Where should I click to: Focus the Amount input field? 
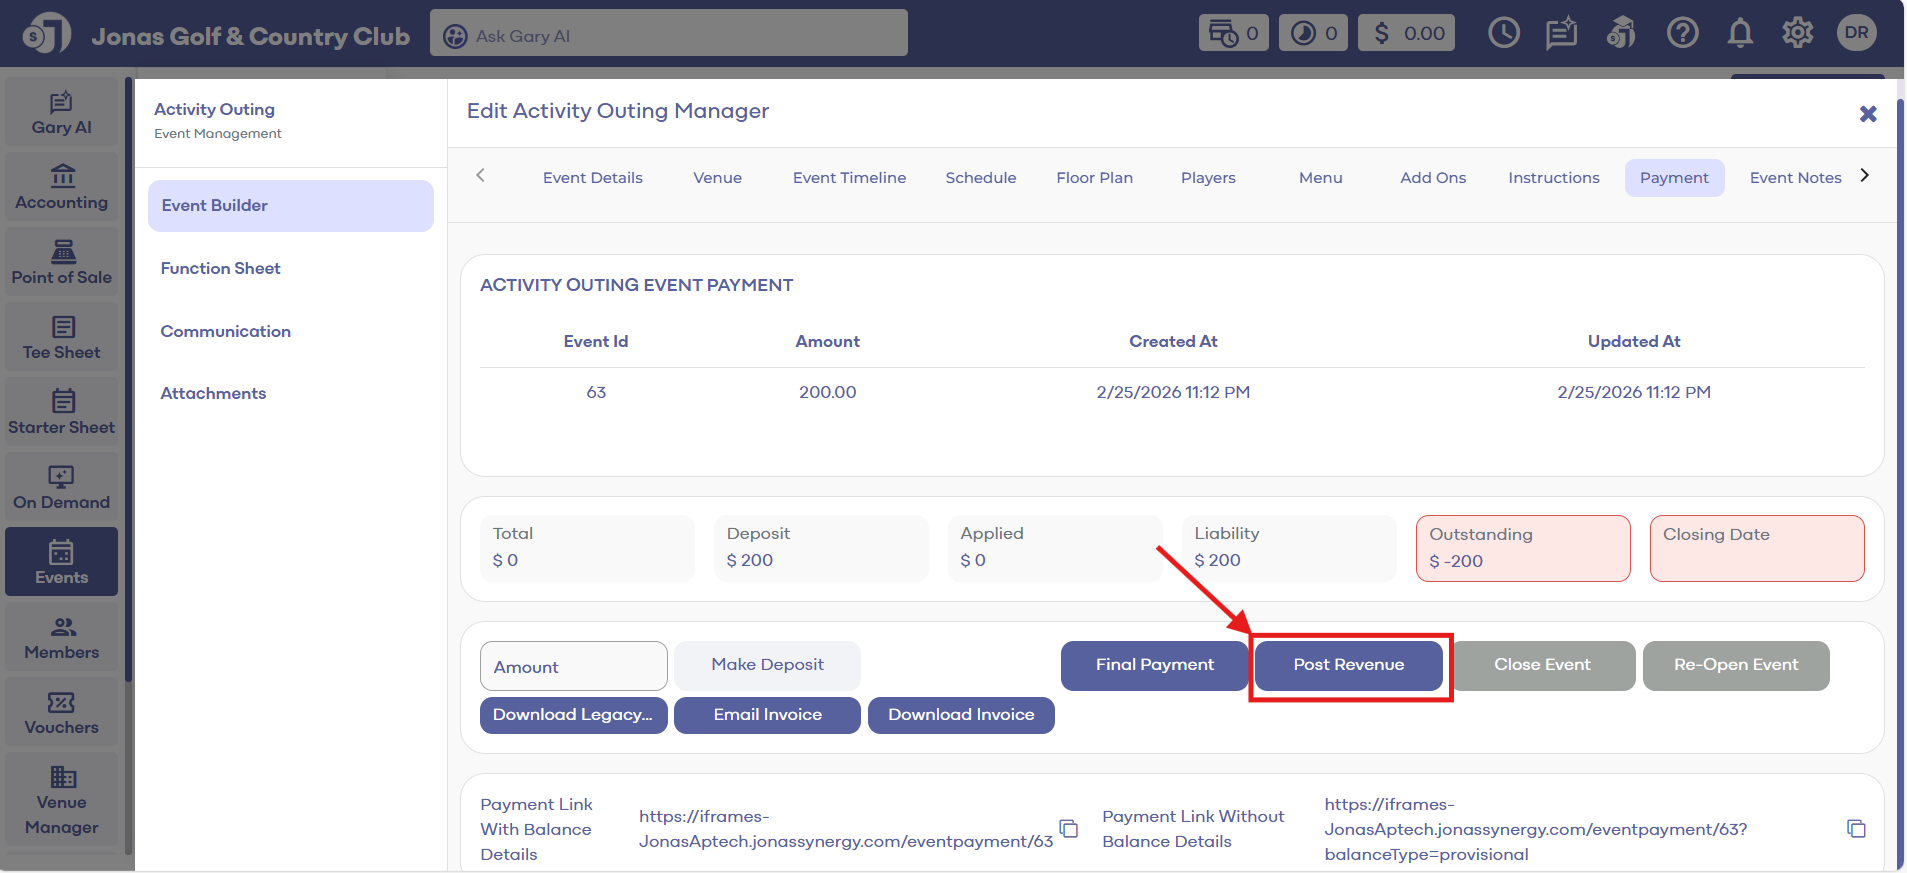pos(574,667)
